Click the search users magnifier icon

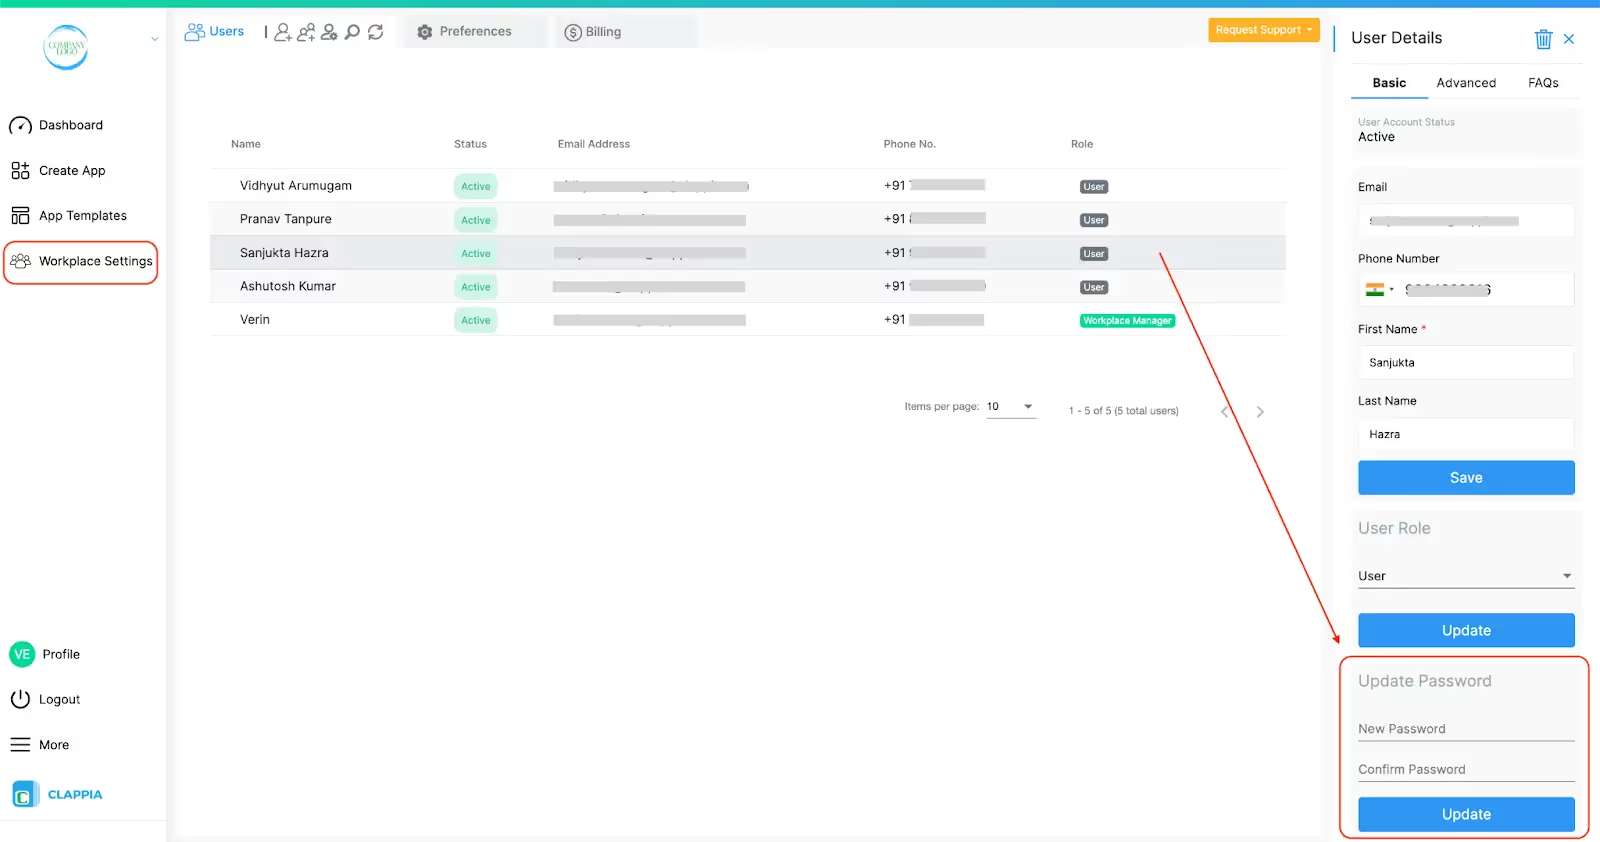click(x=352, y=32)
